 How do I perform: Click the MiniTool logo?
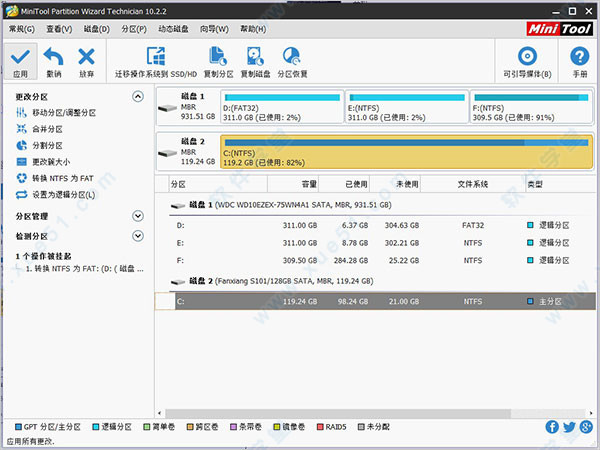559,29
